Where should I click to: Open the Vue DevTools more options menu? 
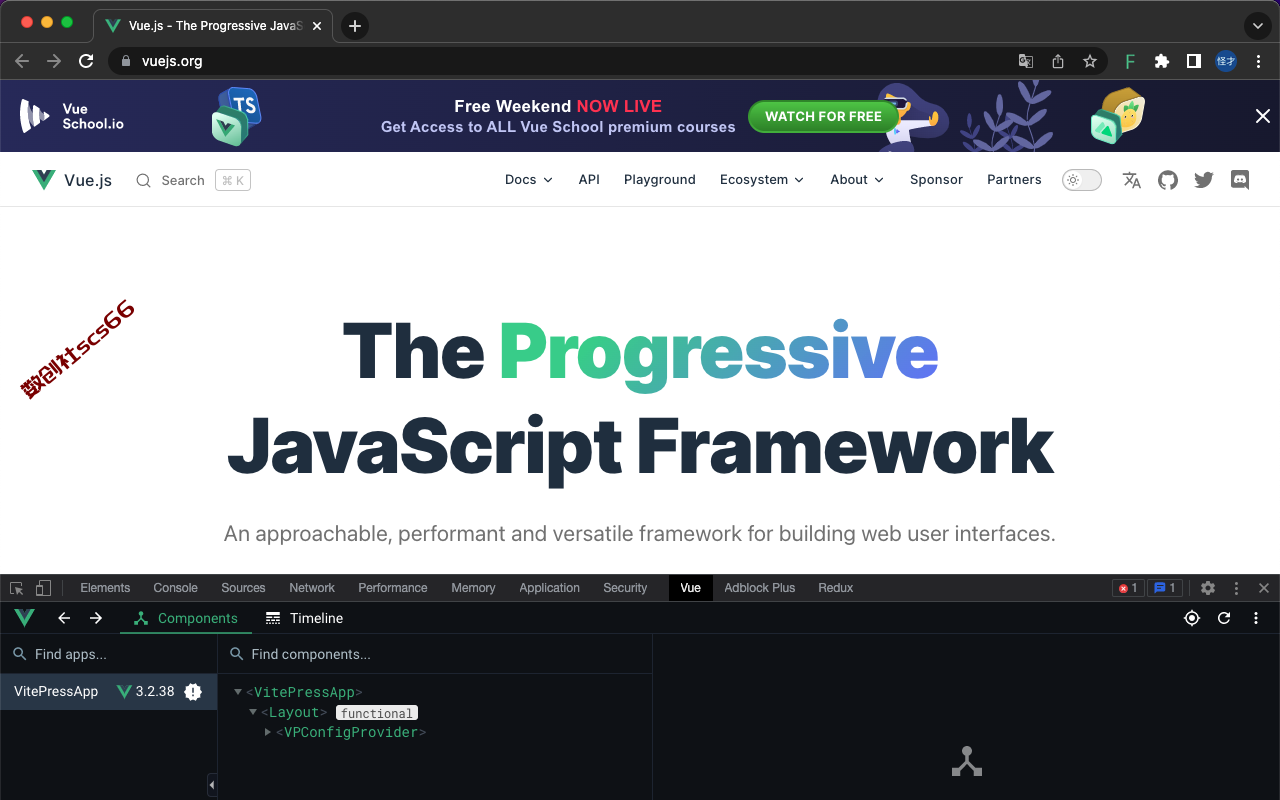tap(1256, 618)
